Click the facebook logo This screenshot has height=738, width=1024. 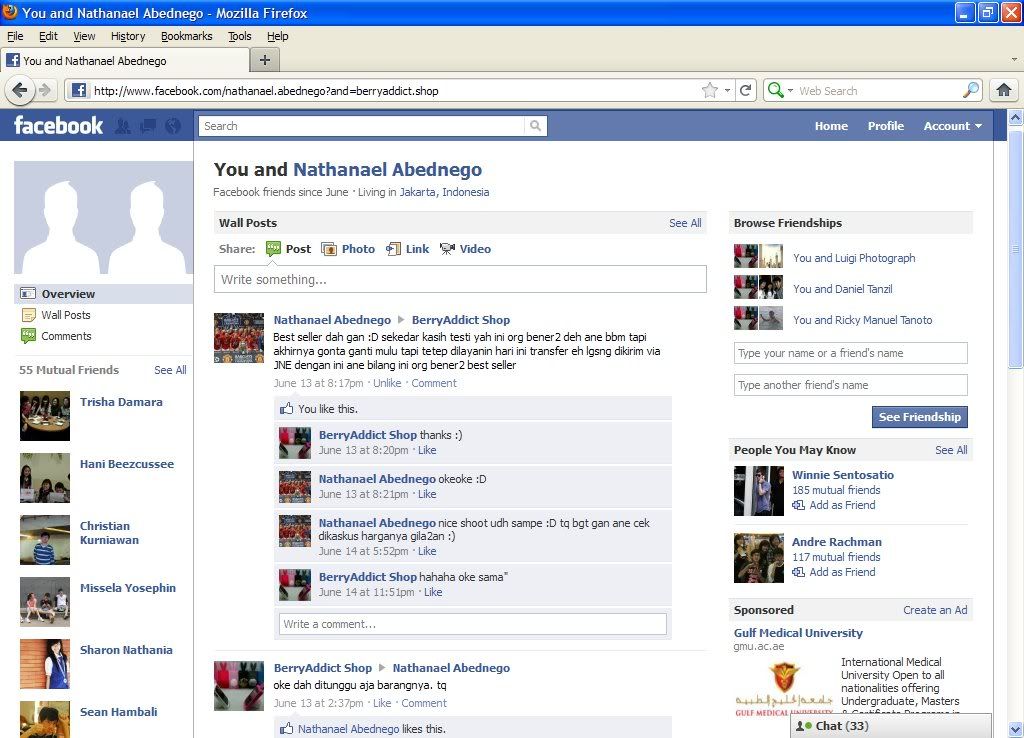[x=58, y=125]
